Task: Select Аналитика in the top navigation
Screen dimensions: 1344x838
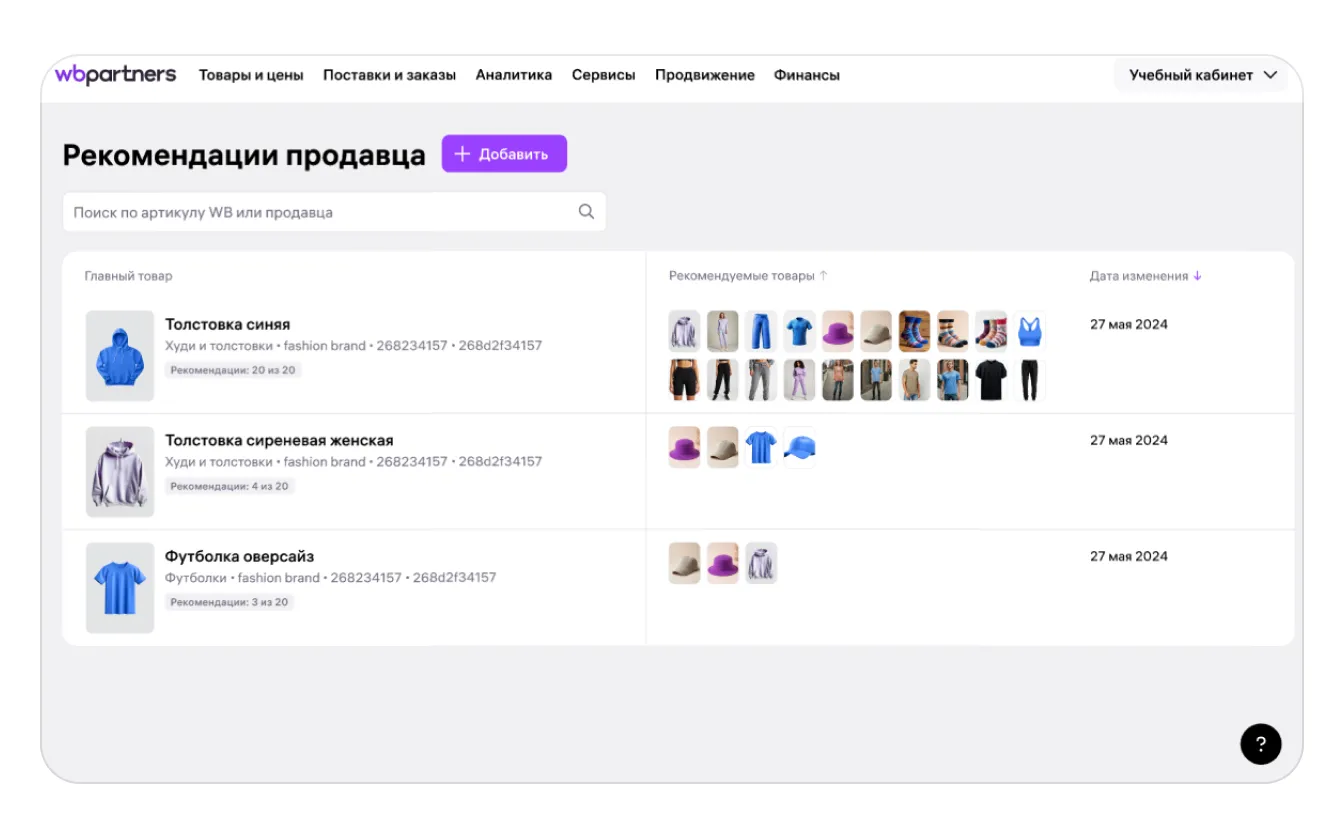Action: click(515, 75)
